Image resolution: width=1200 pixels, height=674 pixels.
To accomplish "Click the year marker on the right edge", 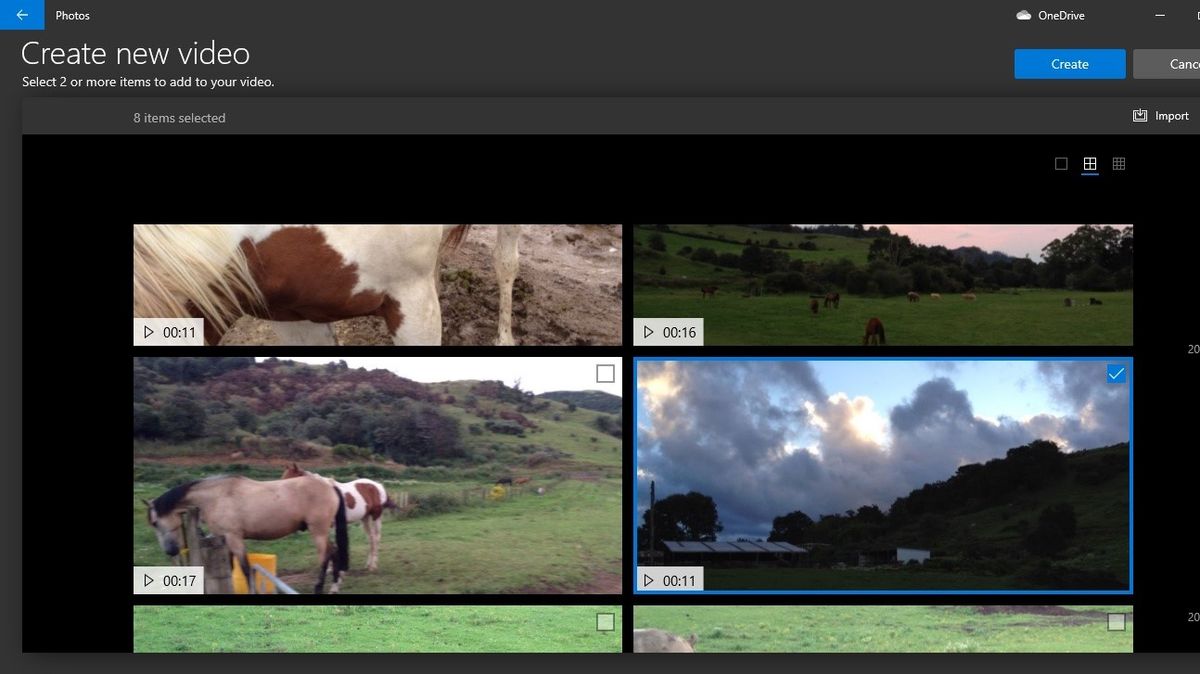I will click(x=1193, y=349).
